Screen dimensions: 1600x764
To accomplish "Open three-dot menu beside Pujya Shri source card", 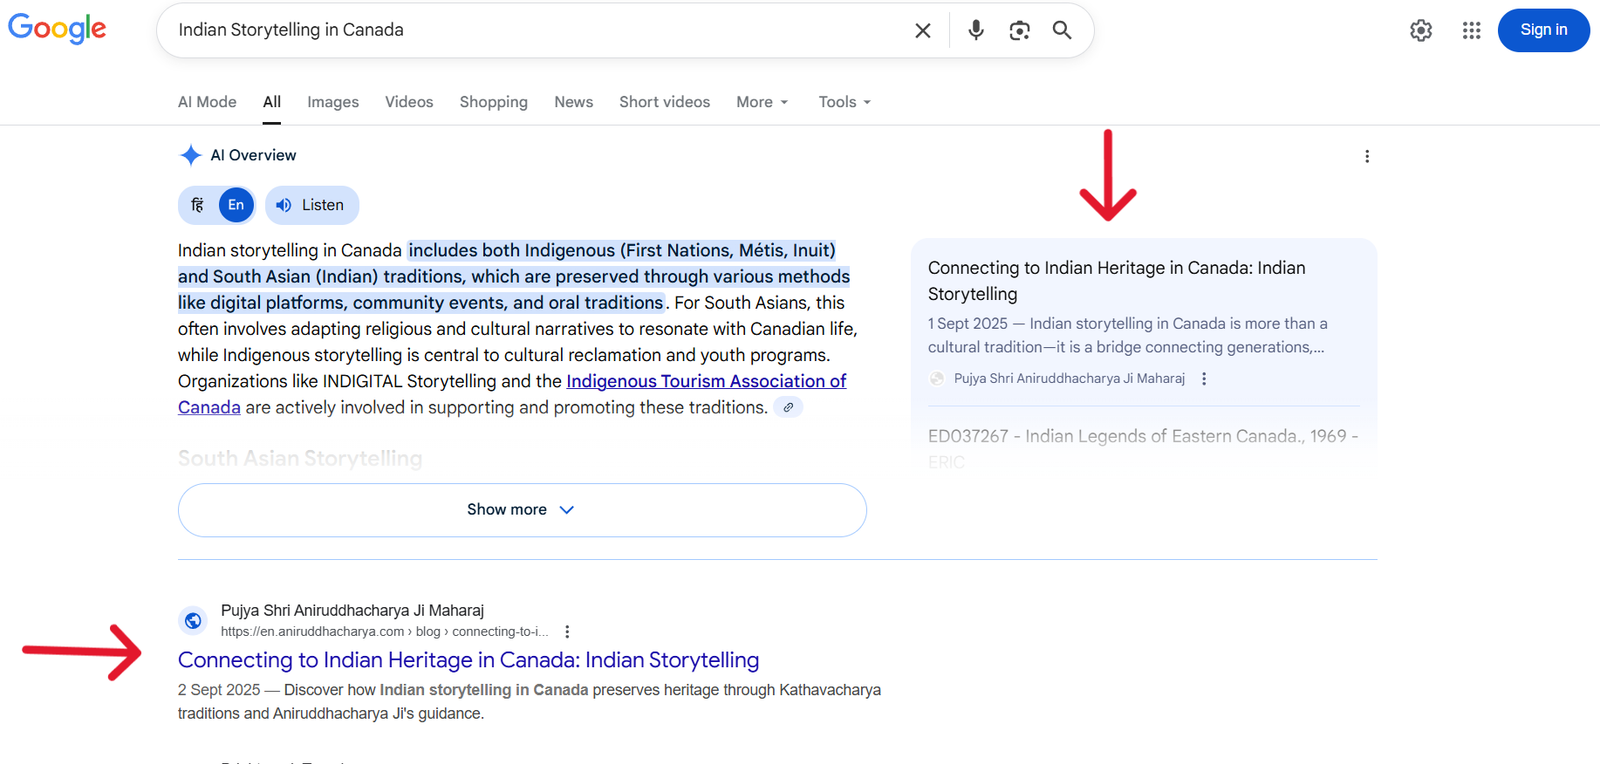I will coord(1204,379).
